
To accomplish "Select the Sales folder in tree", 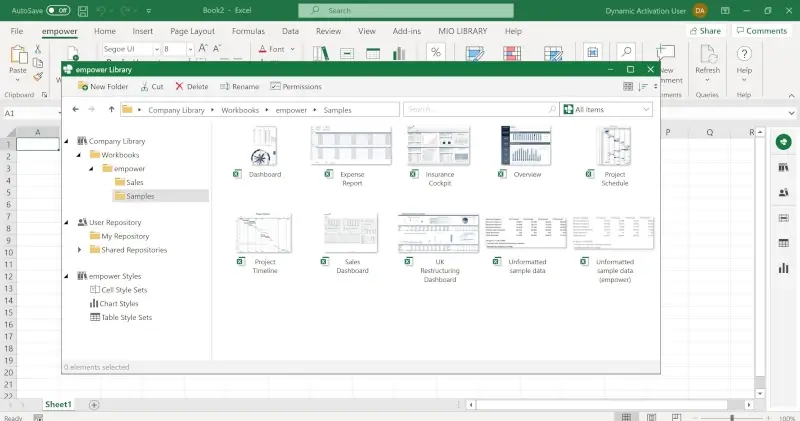I will click(135, 182).
